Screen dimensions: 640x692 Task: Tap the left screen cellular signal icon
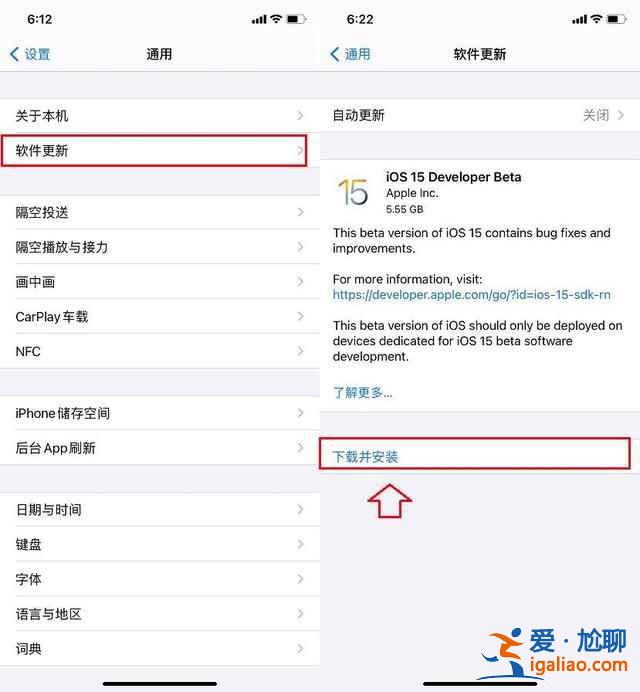coord(259,19)
